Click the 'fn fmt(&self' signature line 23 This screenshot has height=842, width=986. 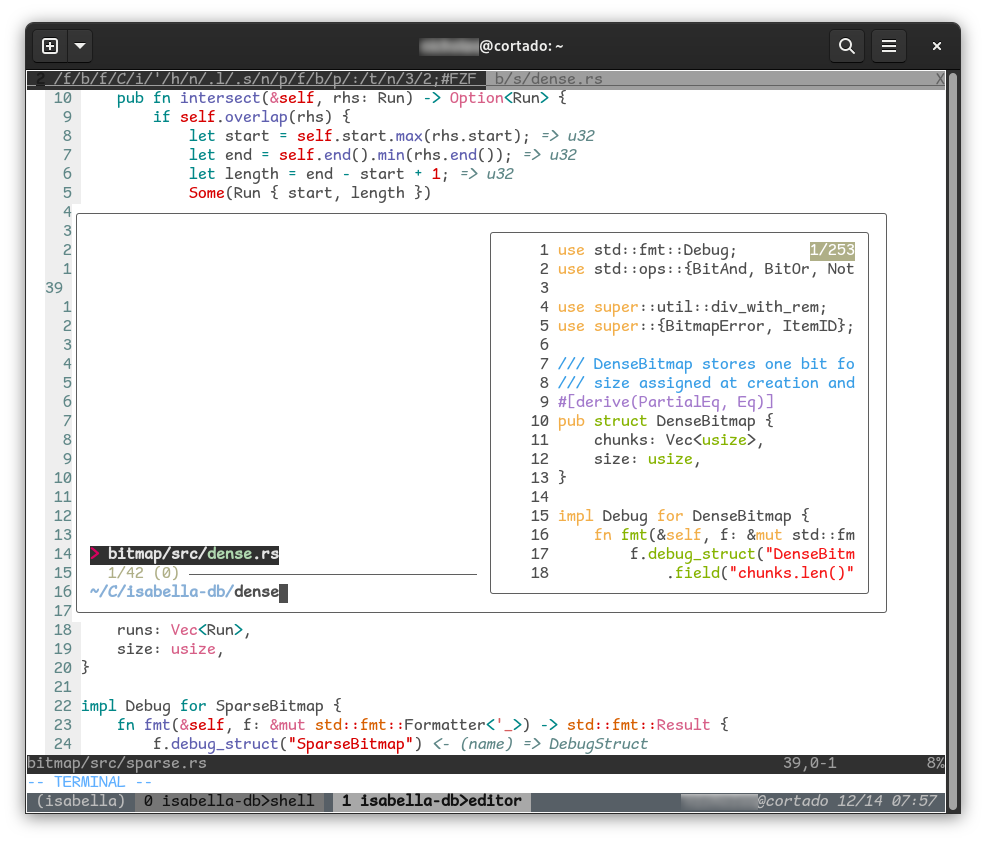[423, 725]
